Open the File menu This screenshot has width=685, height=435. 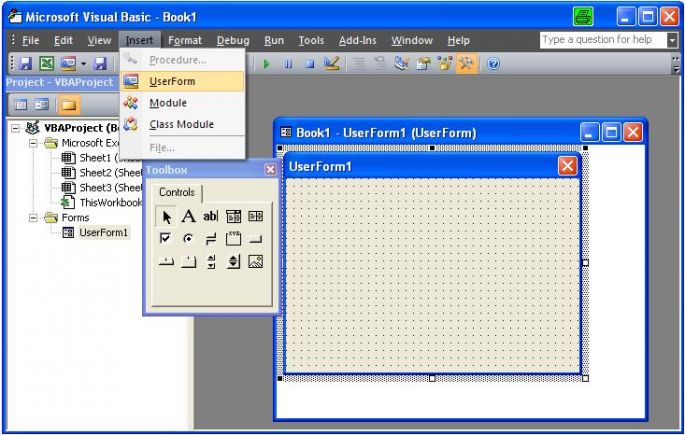click(30, 41)
